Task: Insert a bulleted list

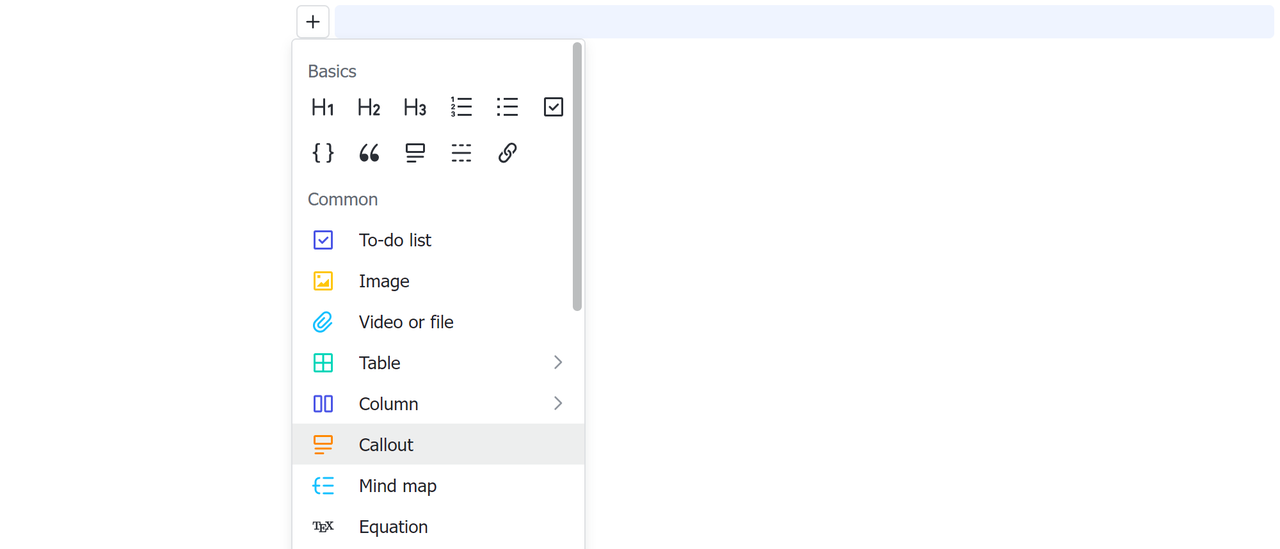Action: [x=507, y=107]
